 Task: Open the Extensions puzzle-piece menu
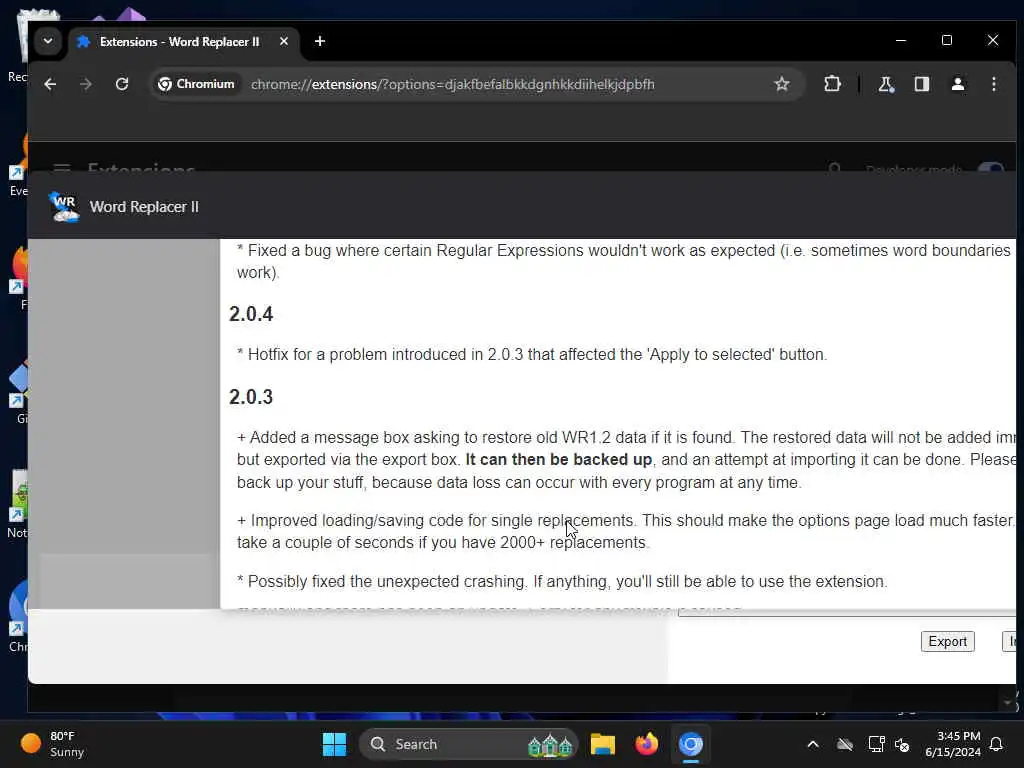pos(832,84)
